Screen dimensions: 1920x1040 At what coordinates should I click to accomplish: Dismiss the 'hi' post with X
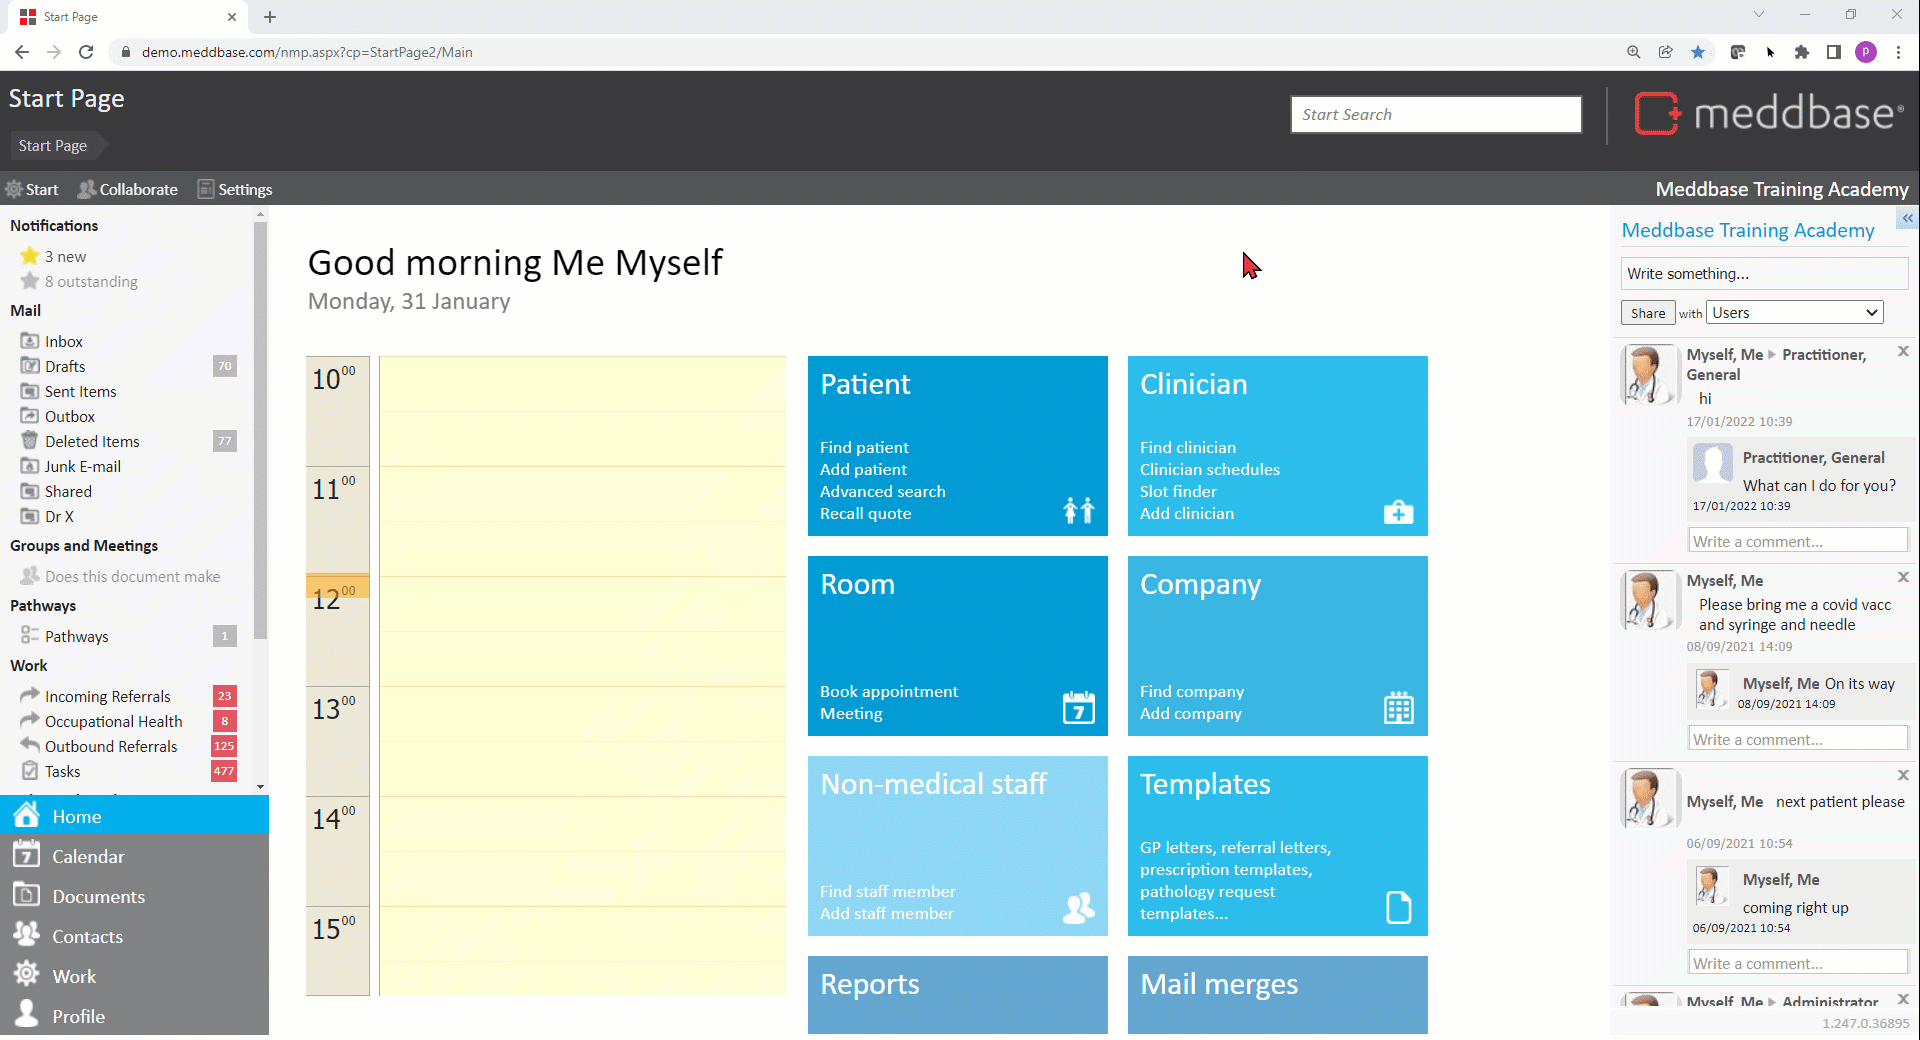(1903, 351)
